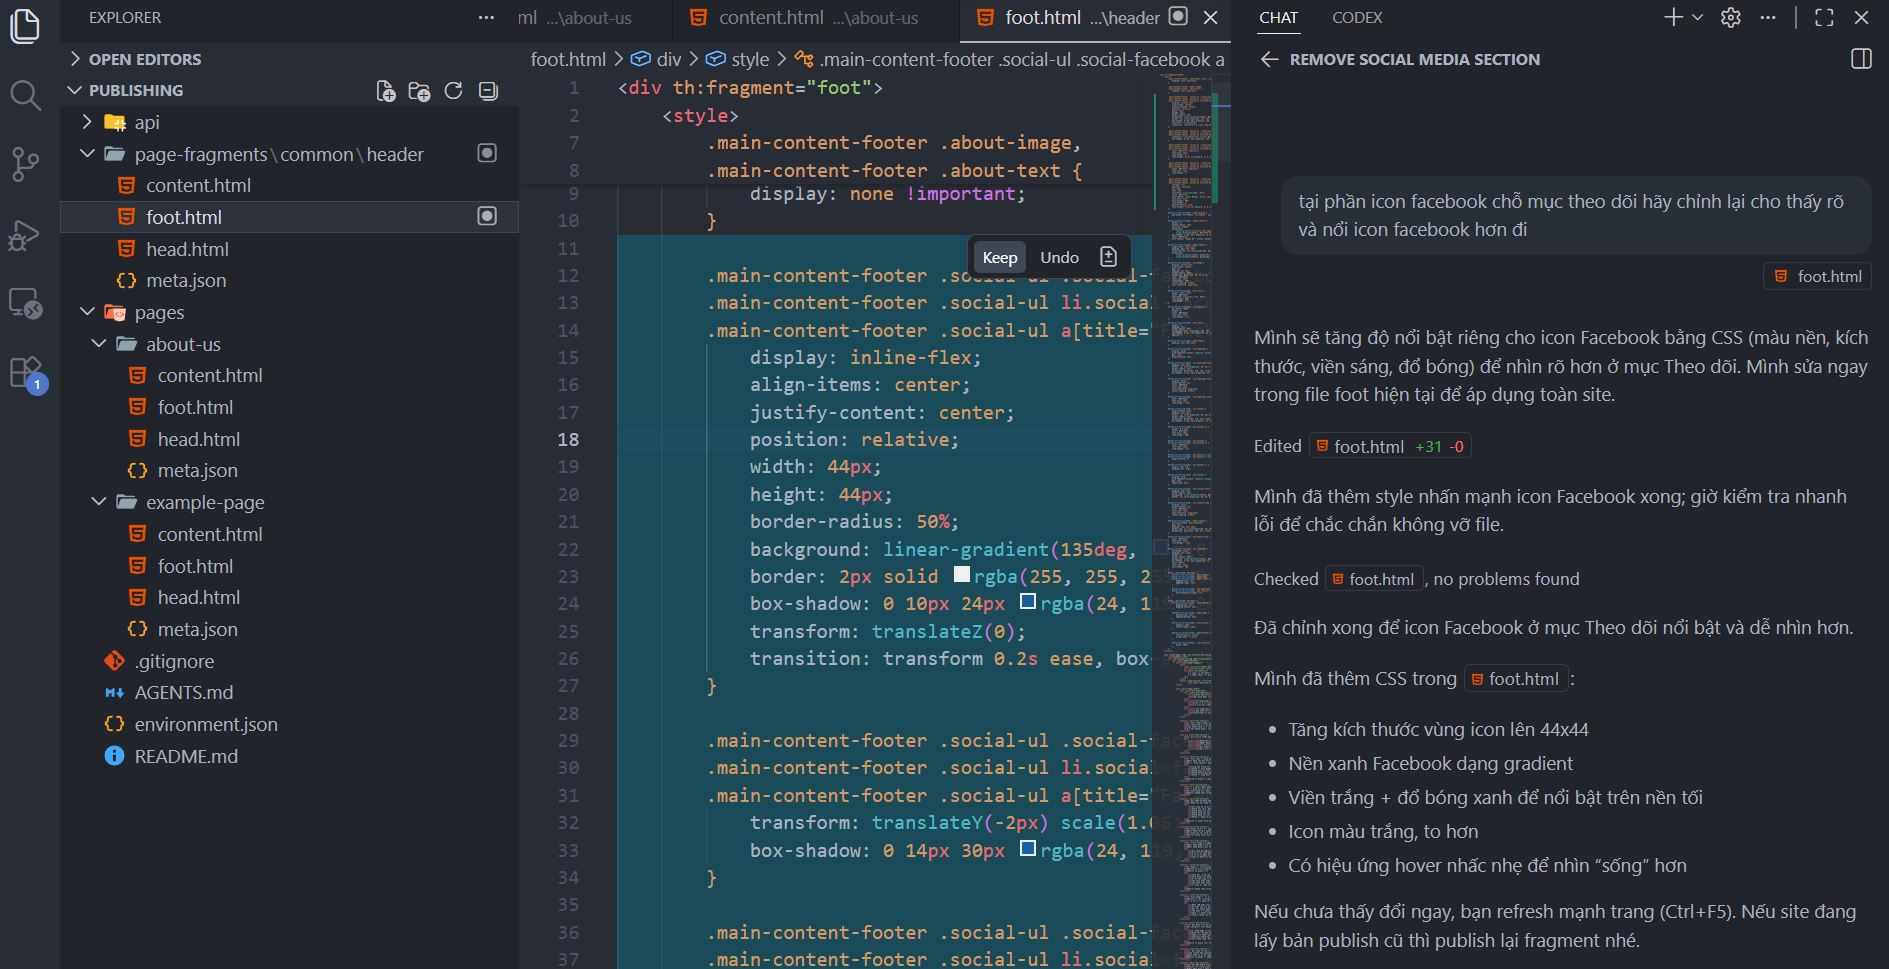Create a new folder in PUBLISHING

[419, 91]
